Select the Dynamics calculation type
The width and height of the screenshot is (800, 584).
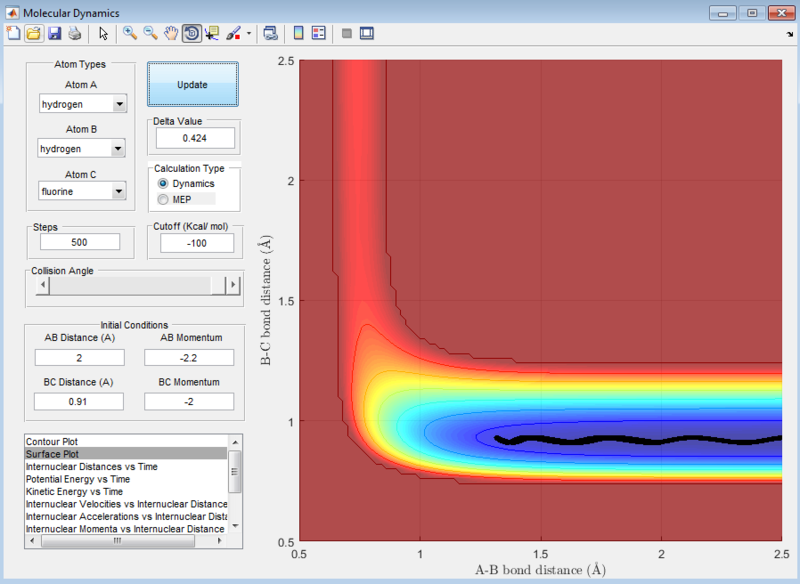[x=186, y=184]
